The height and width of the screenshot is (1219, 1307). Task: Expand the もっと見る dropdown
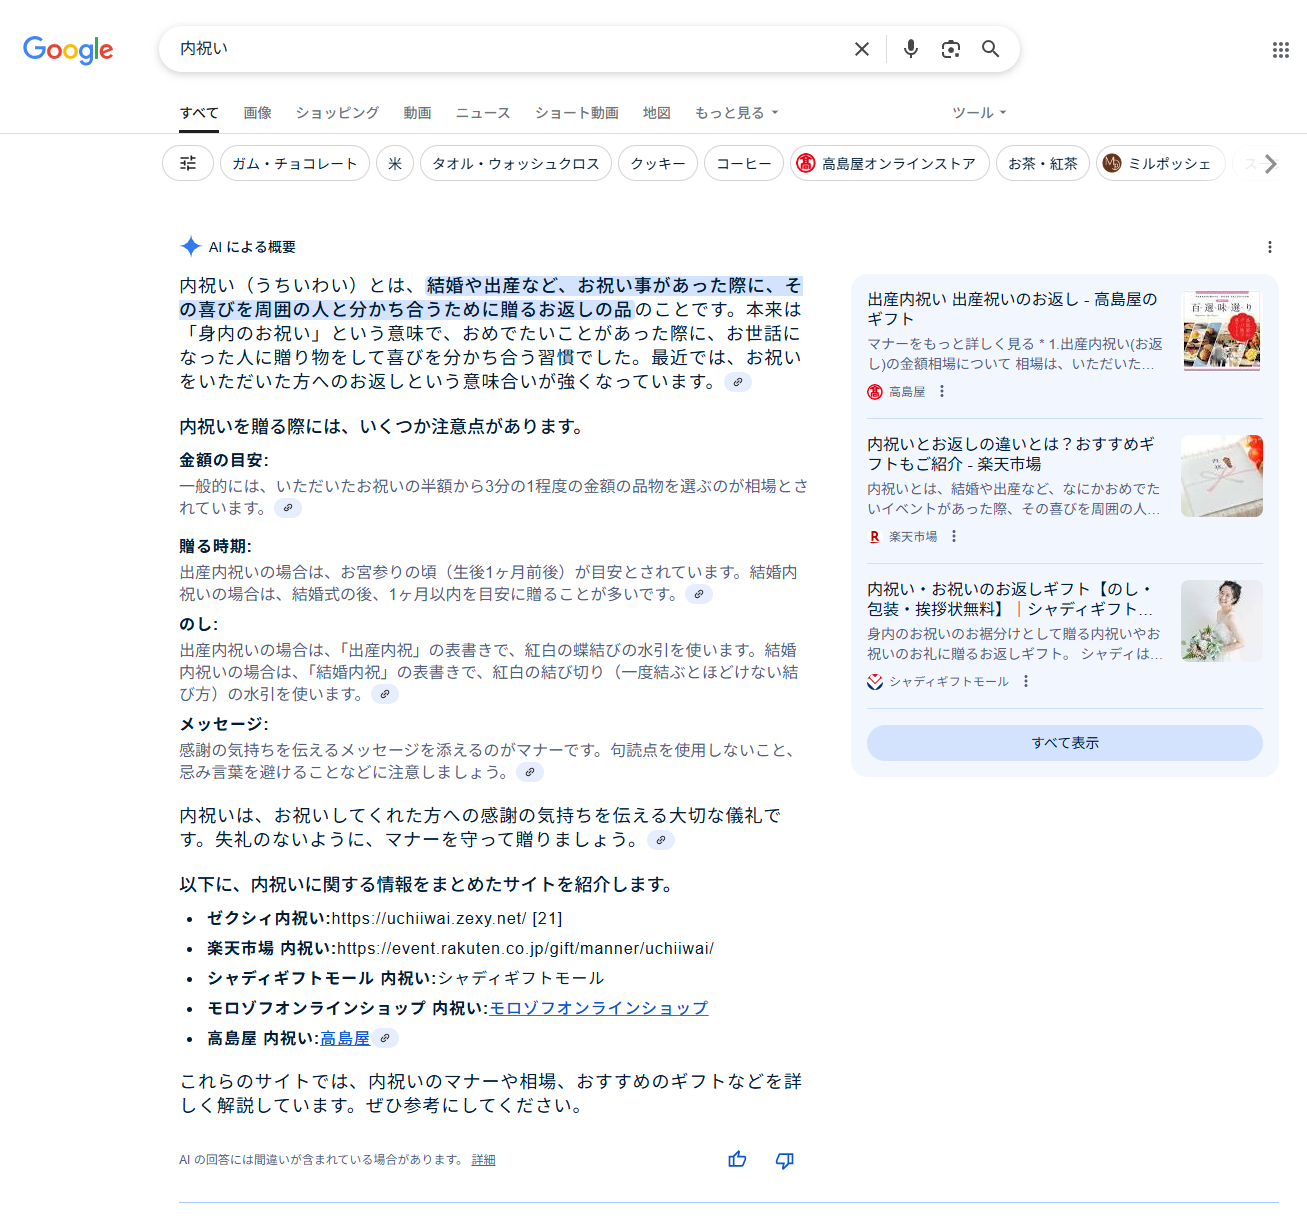click(x=737, y=113)
